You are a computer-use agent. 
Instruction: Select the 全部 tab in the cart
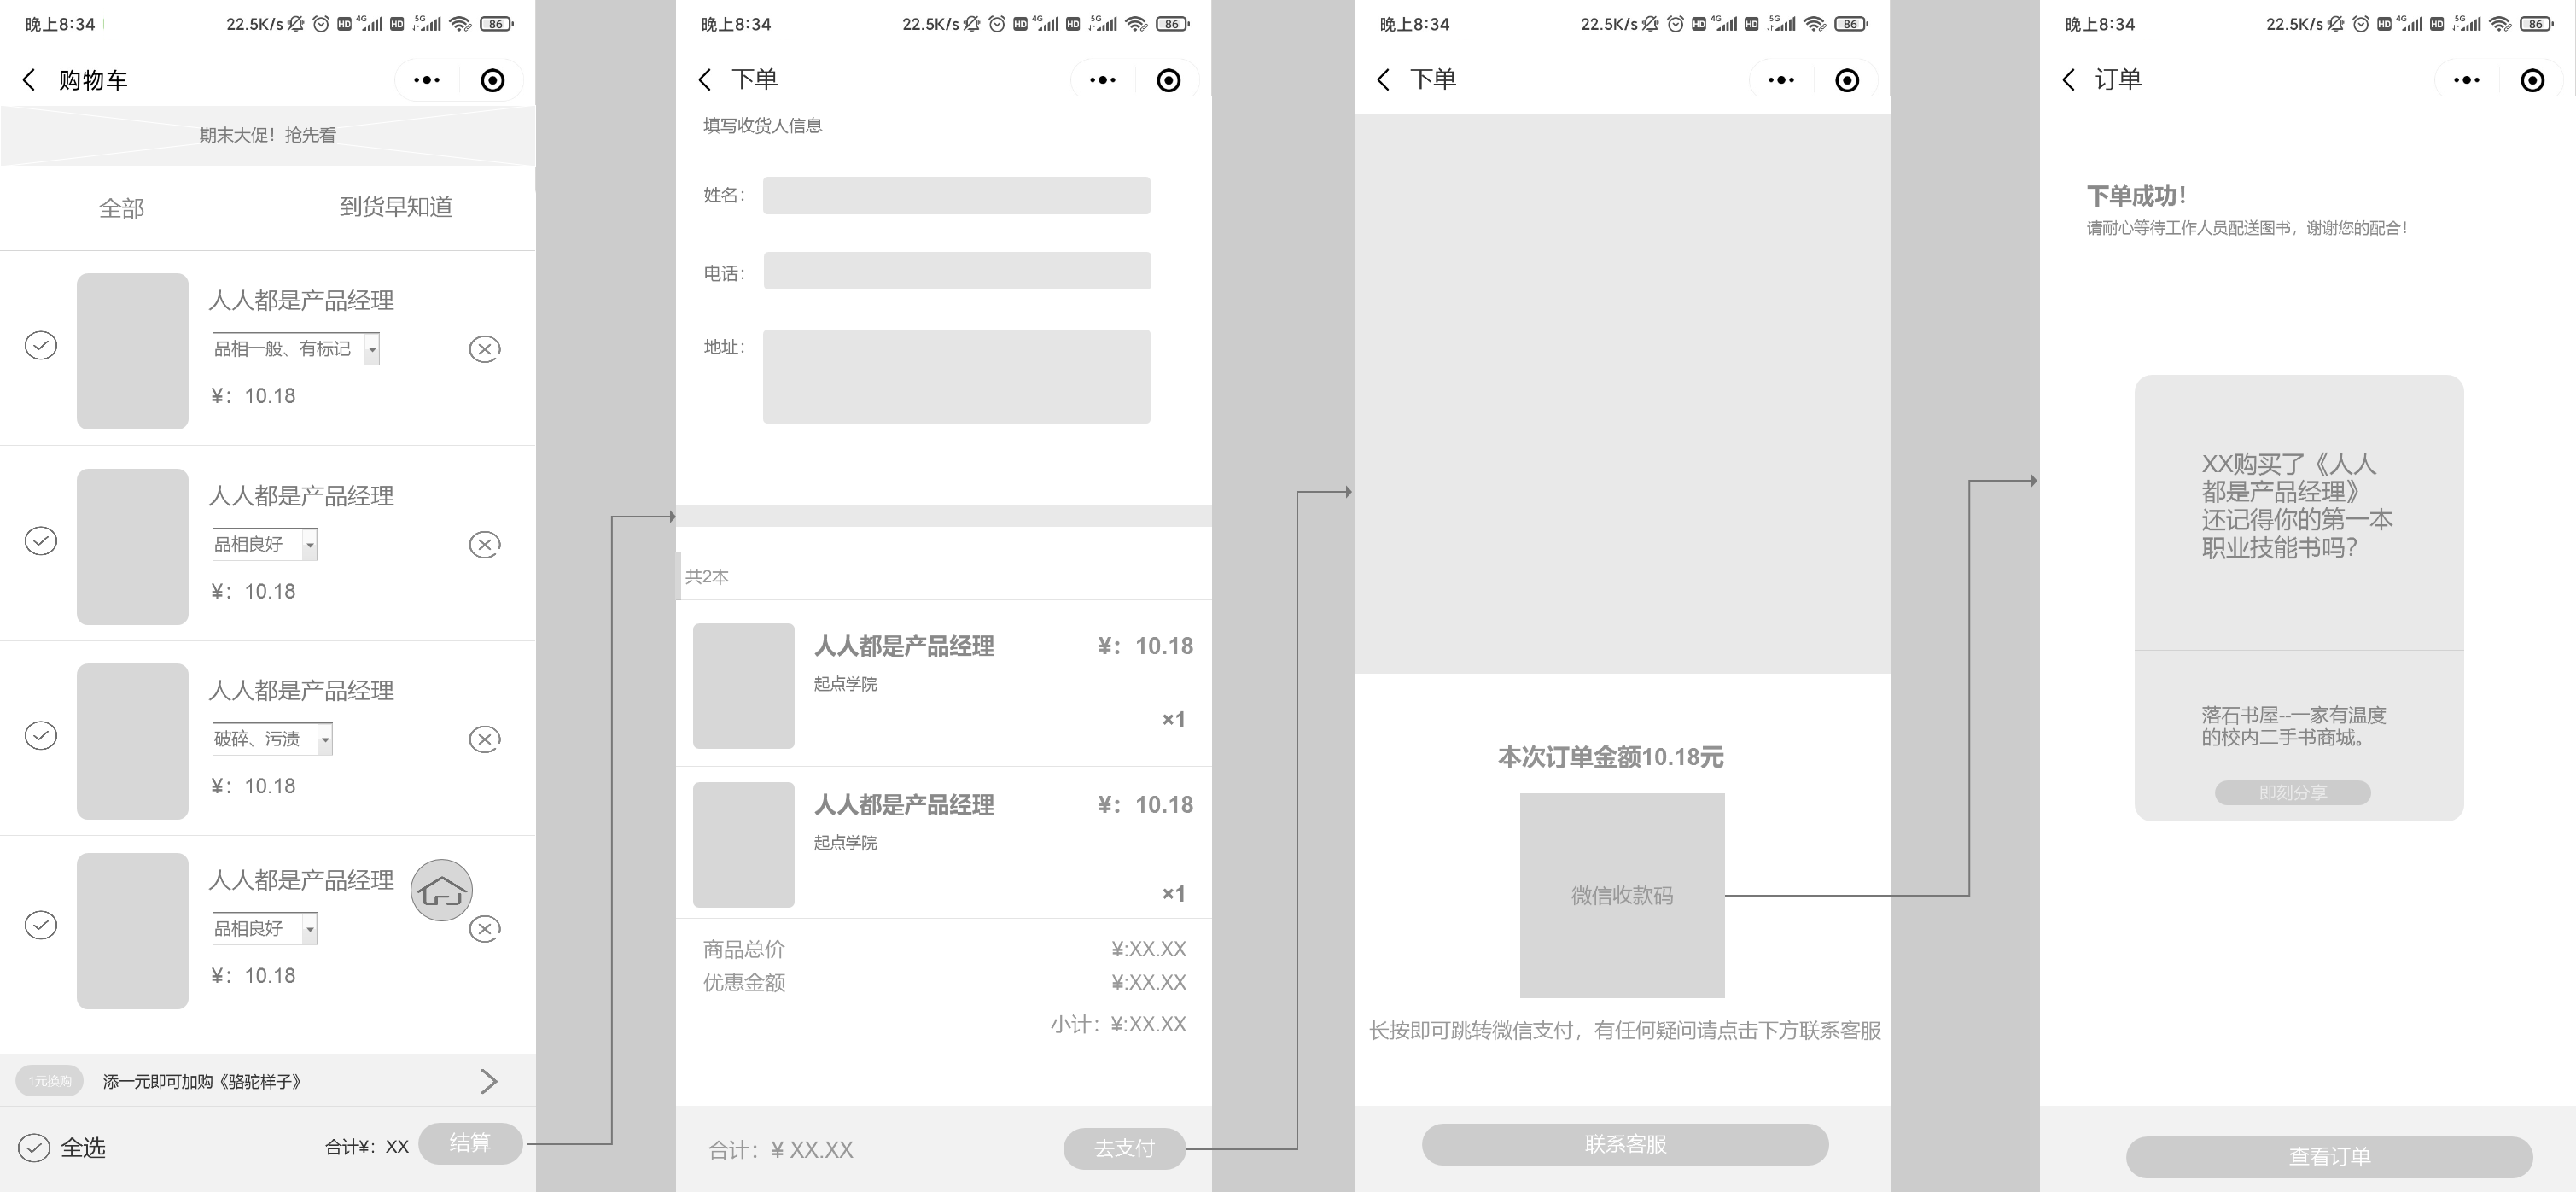pyautogui.click(x=121, y=208)
